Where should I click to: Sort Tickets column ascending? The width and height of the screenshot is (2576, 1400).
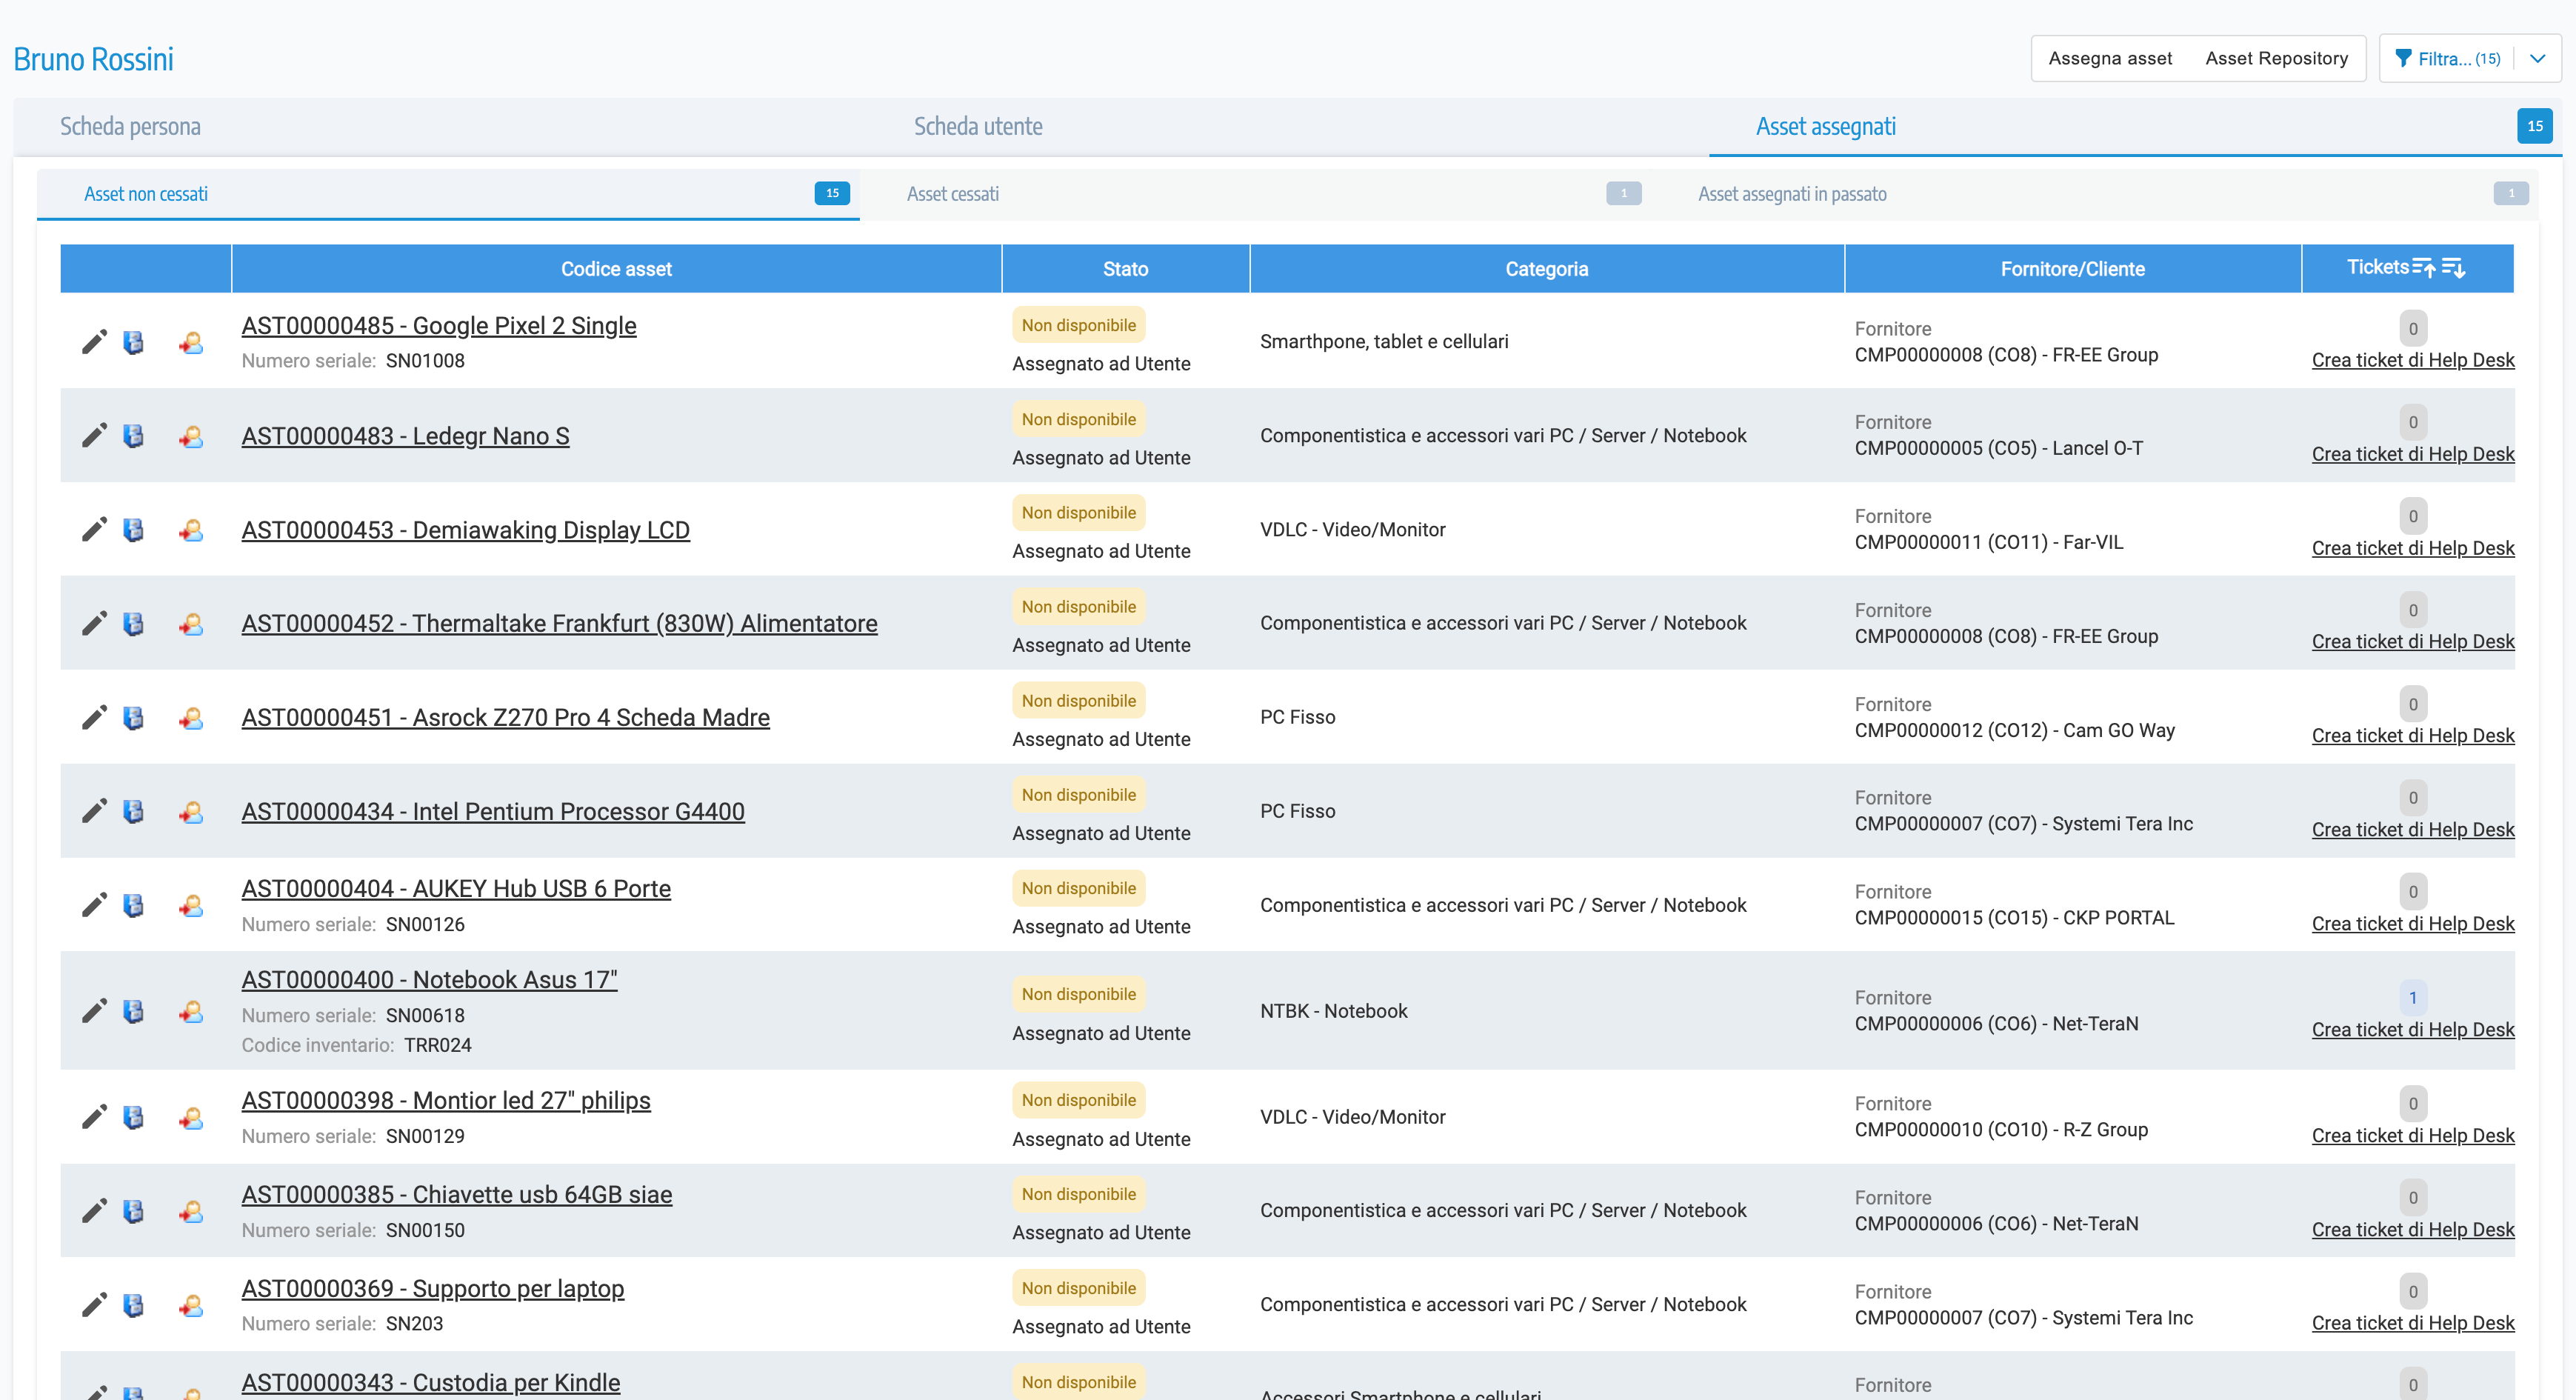pos(2423,267)
